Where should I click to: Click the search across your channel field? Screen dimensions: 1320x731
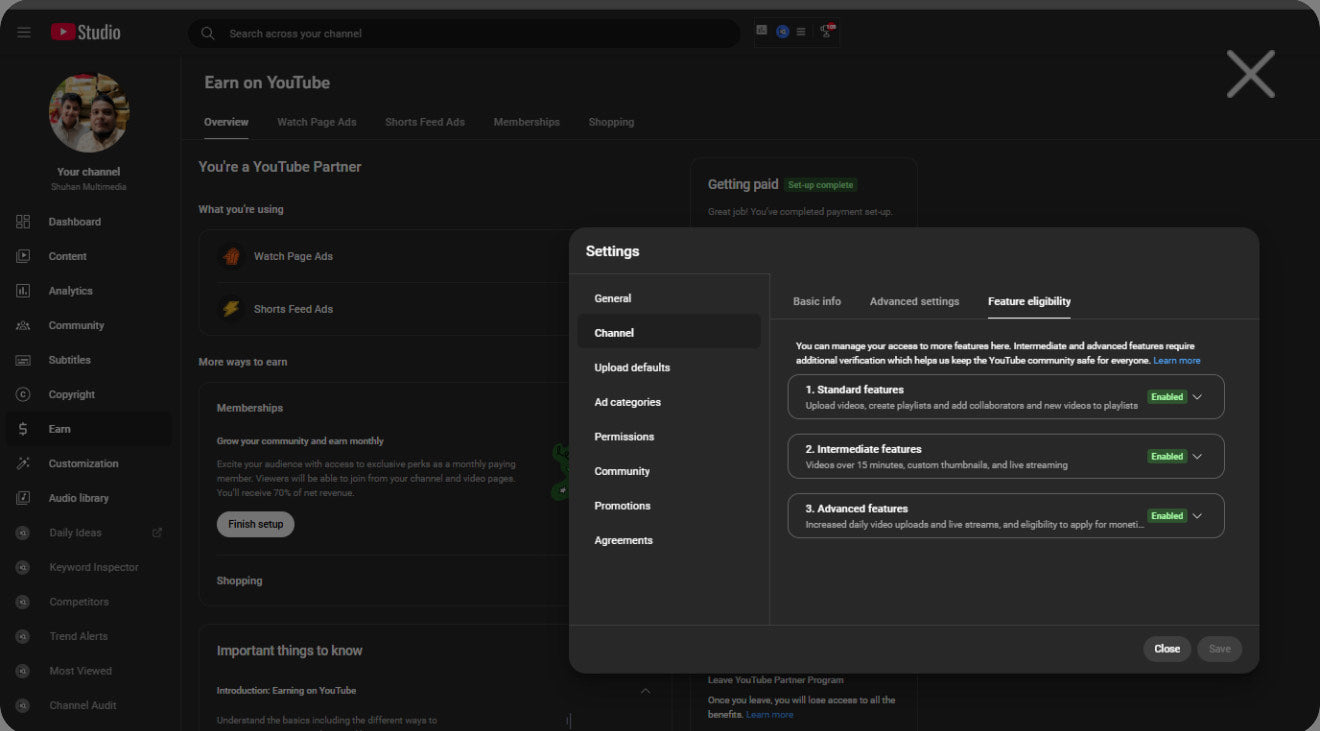point(464,33)
